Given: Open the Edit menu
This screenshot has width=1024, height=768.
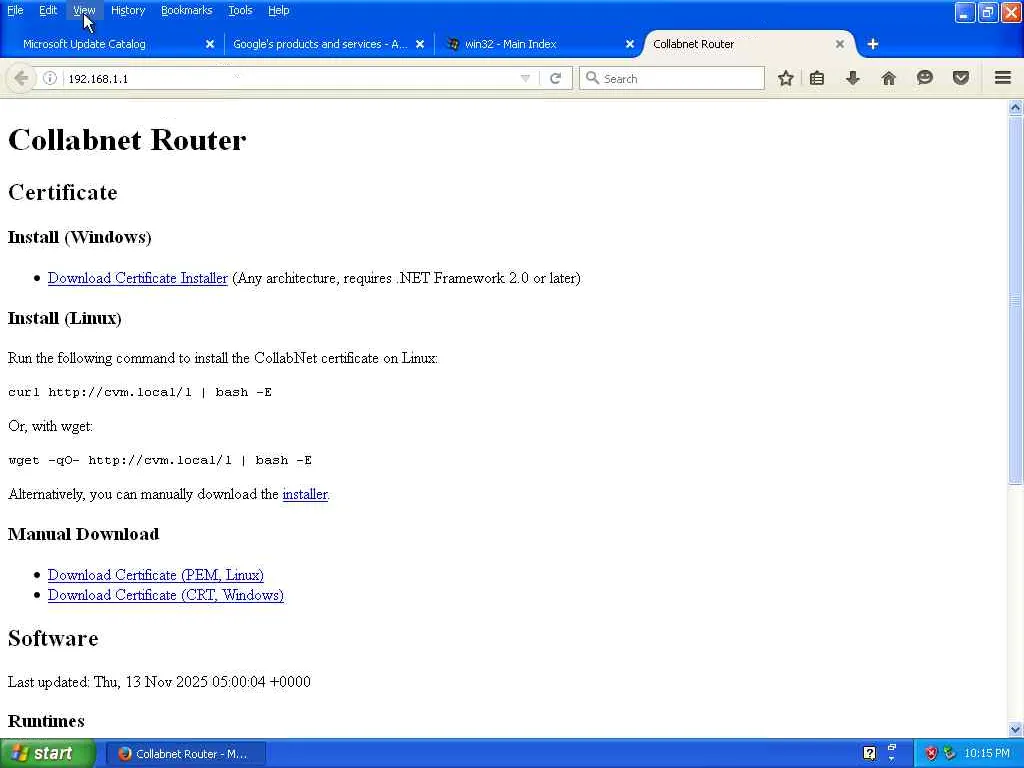Looking at the screenshot, I should click(48, 10).
